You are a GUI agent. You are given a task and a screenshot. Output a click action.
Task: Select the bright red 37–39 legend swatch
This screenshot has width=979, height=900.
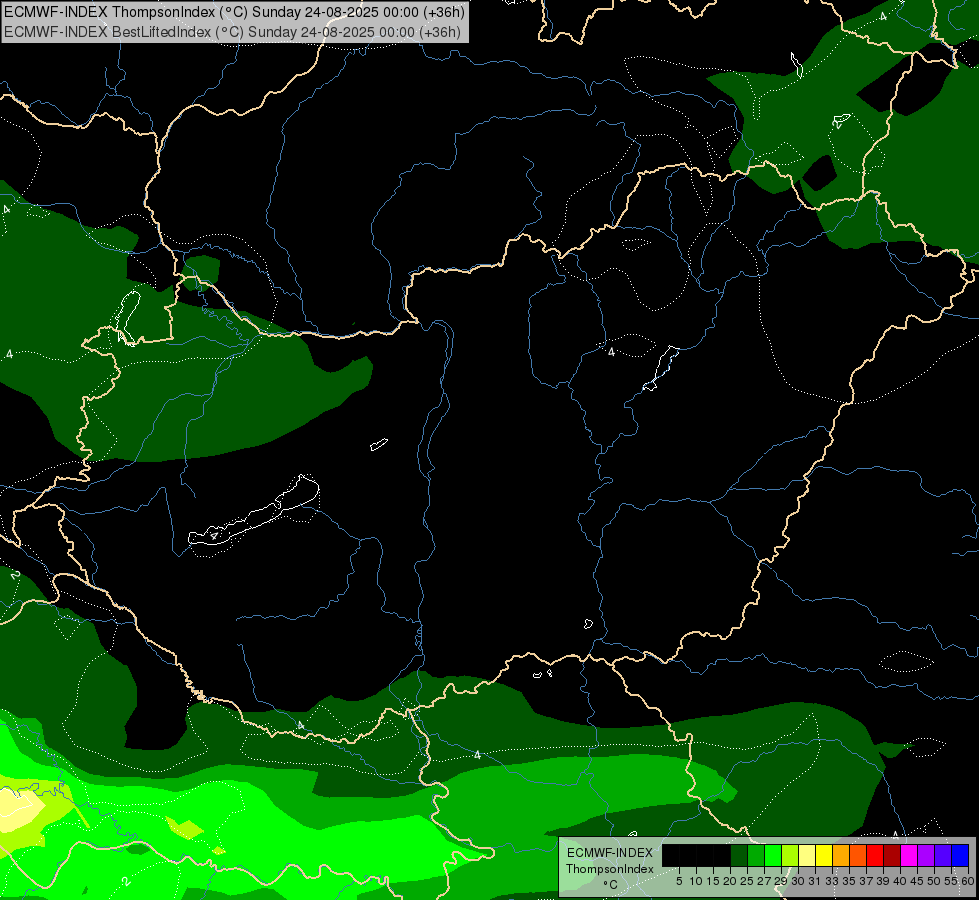click(875, 855)
